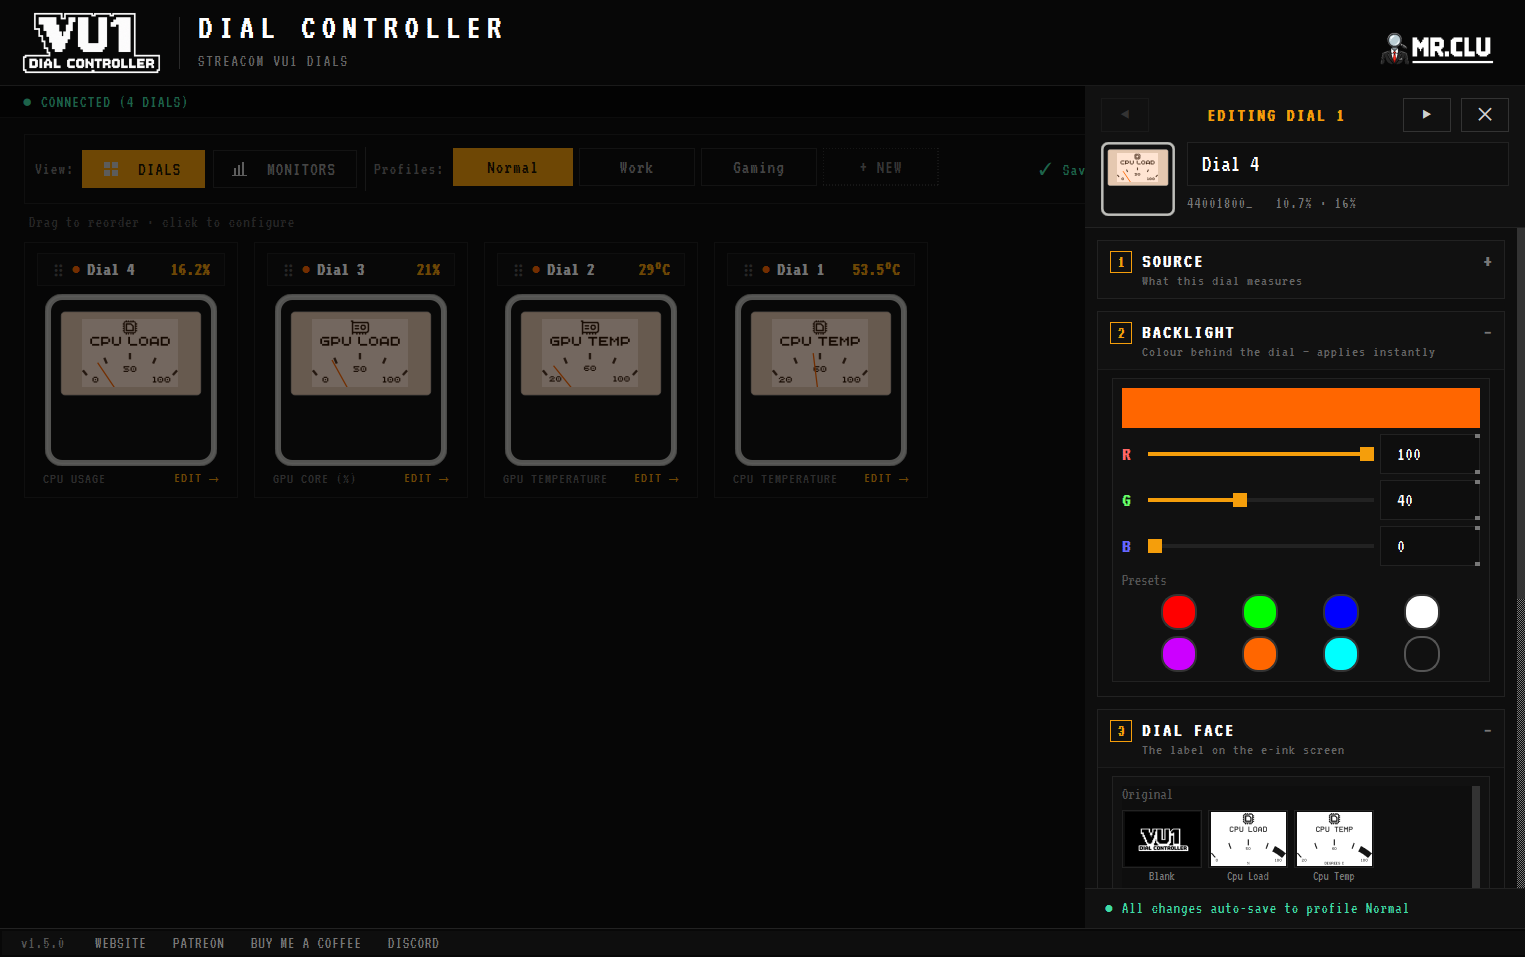Choose the orange backlight preset
The height and width of the screenshot is (957, 1525).
[x=1260, y=654]
